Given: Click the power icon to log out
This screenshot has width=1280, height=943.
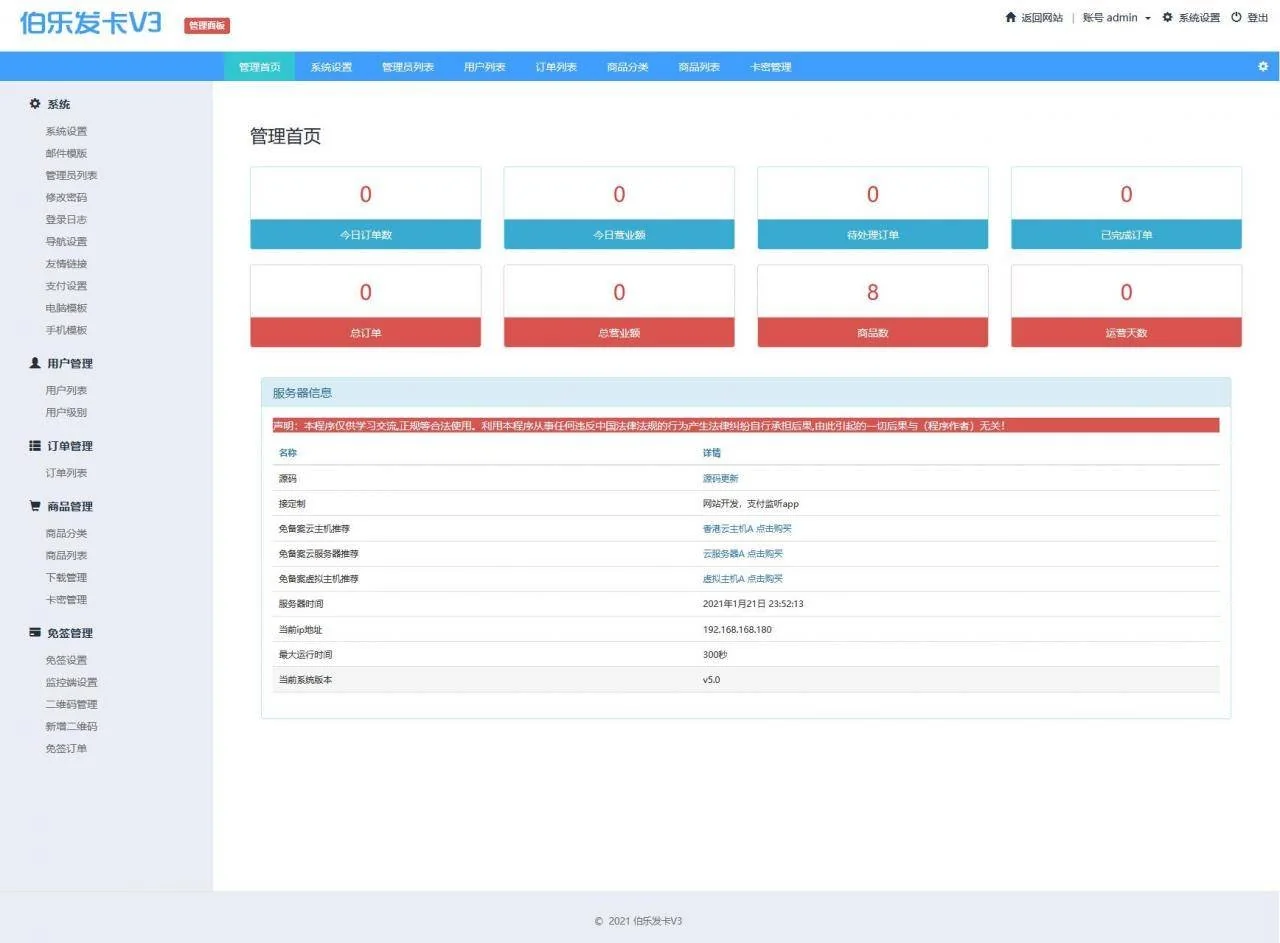Looking at the screenshot, I should (1239, 17).
